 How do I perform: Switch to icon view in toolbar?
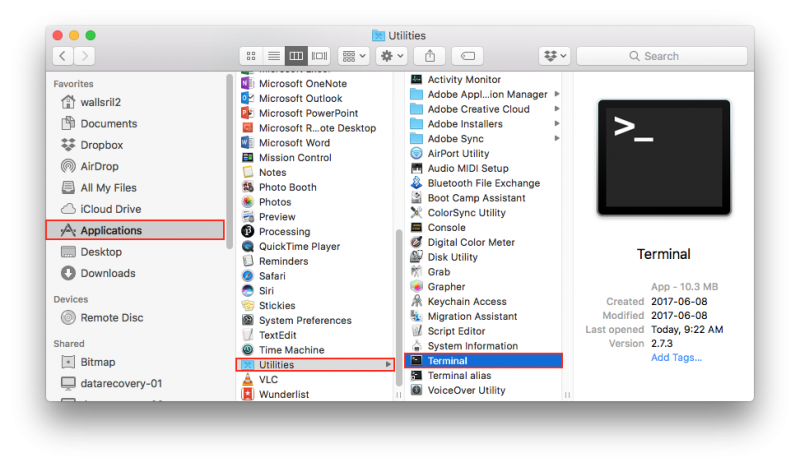251,56
